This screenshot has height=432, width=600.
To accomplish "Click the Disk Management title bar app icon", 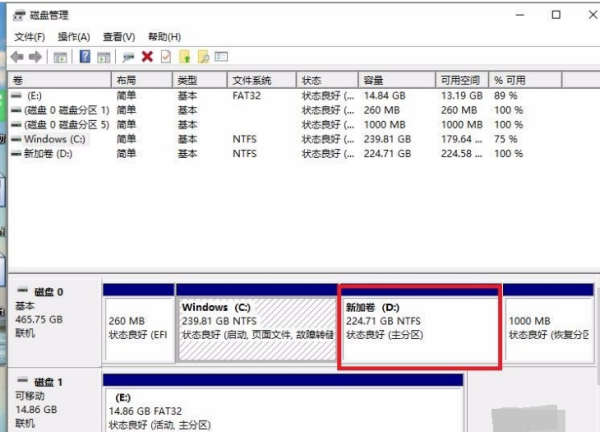I will point(20,16).
